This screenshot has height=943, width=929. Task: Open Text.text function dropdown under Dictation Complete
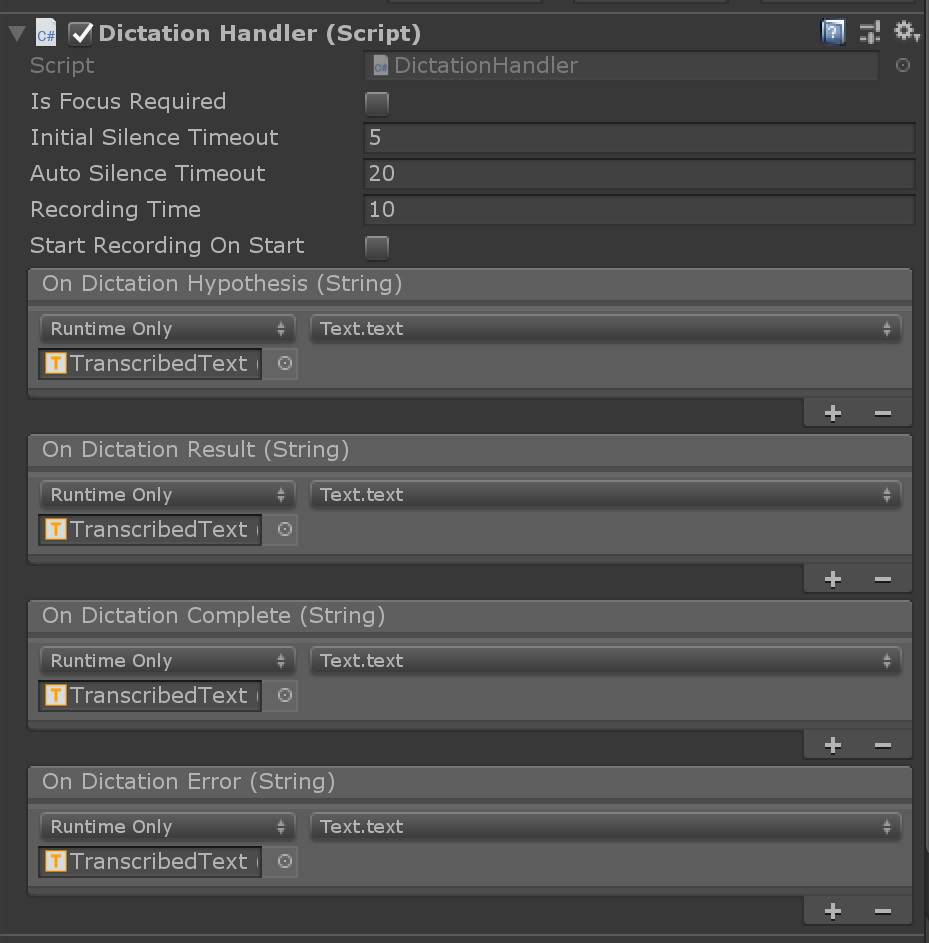coord(606,661)
